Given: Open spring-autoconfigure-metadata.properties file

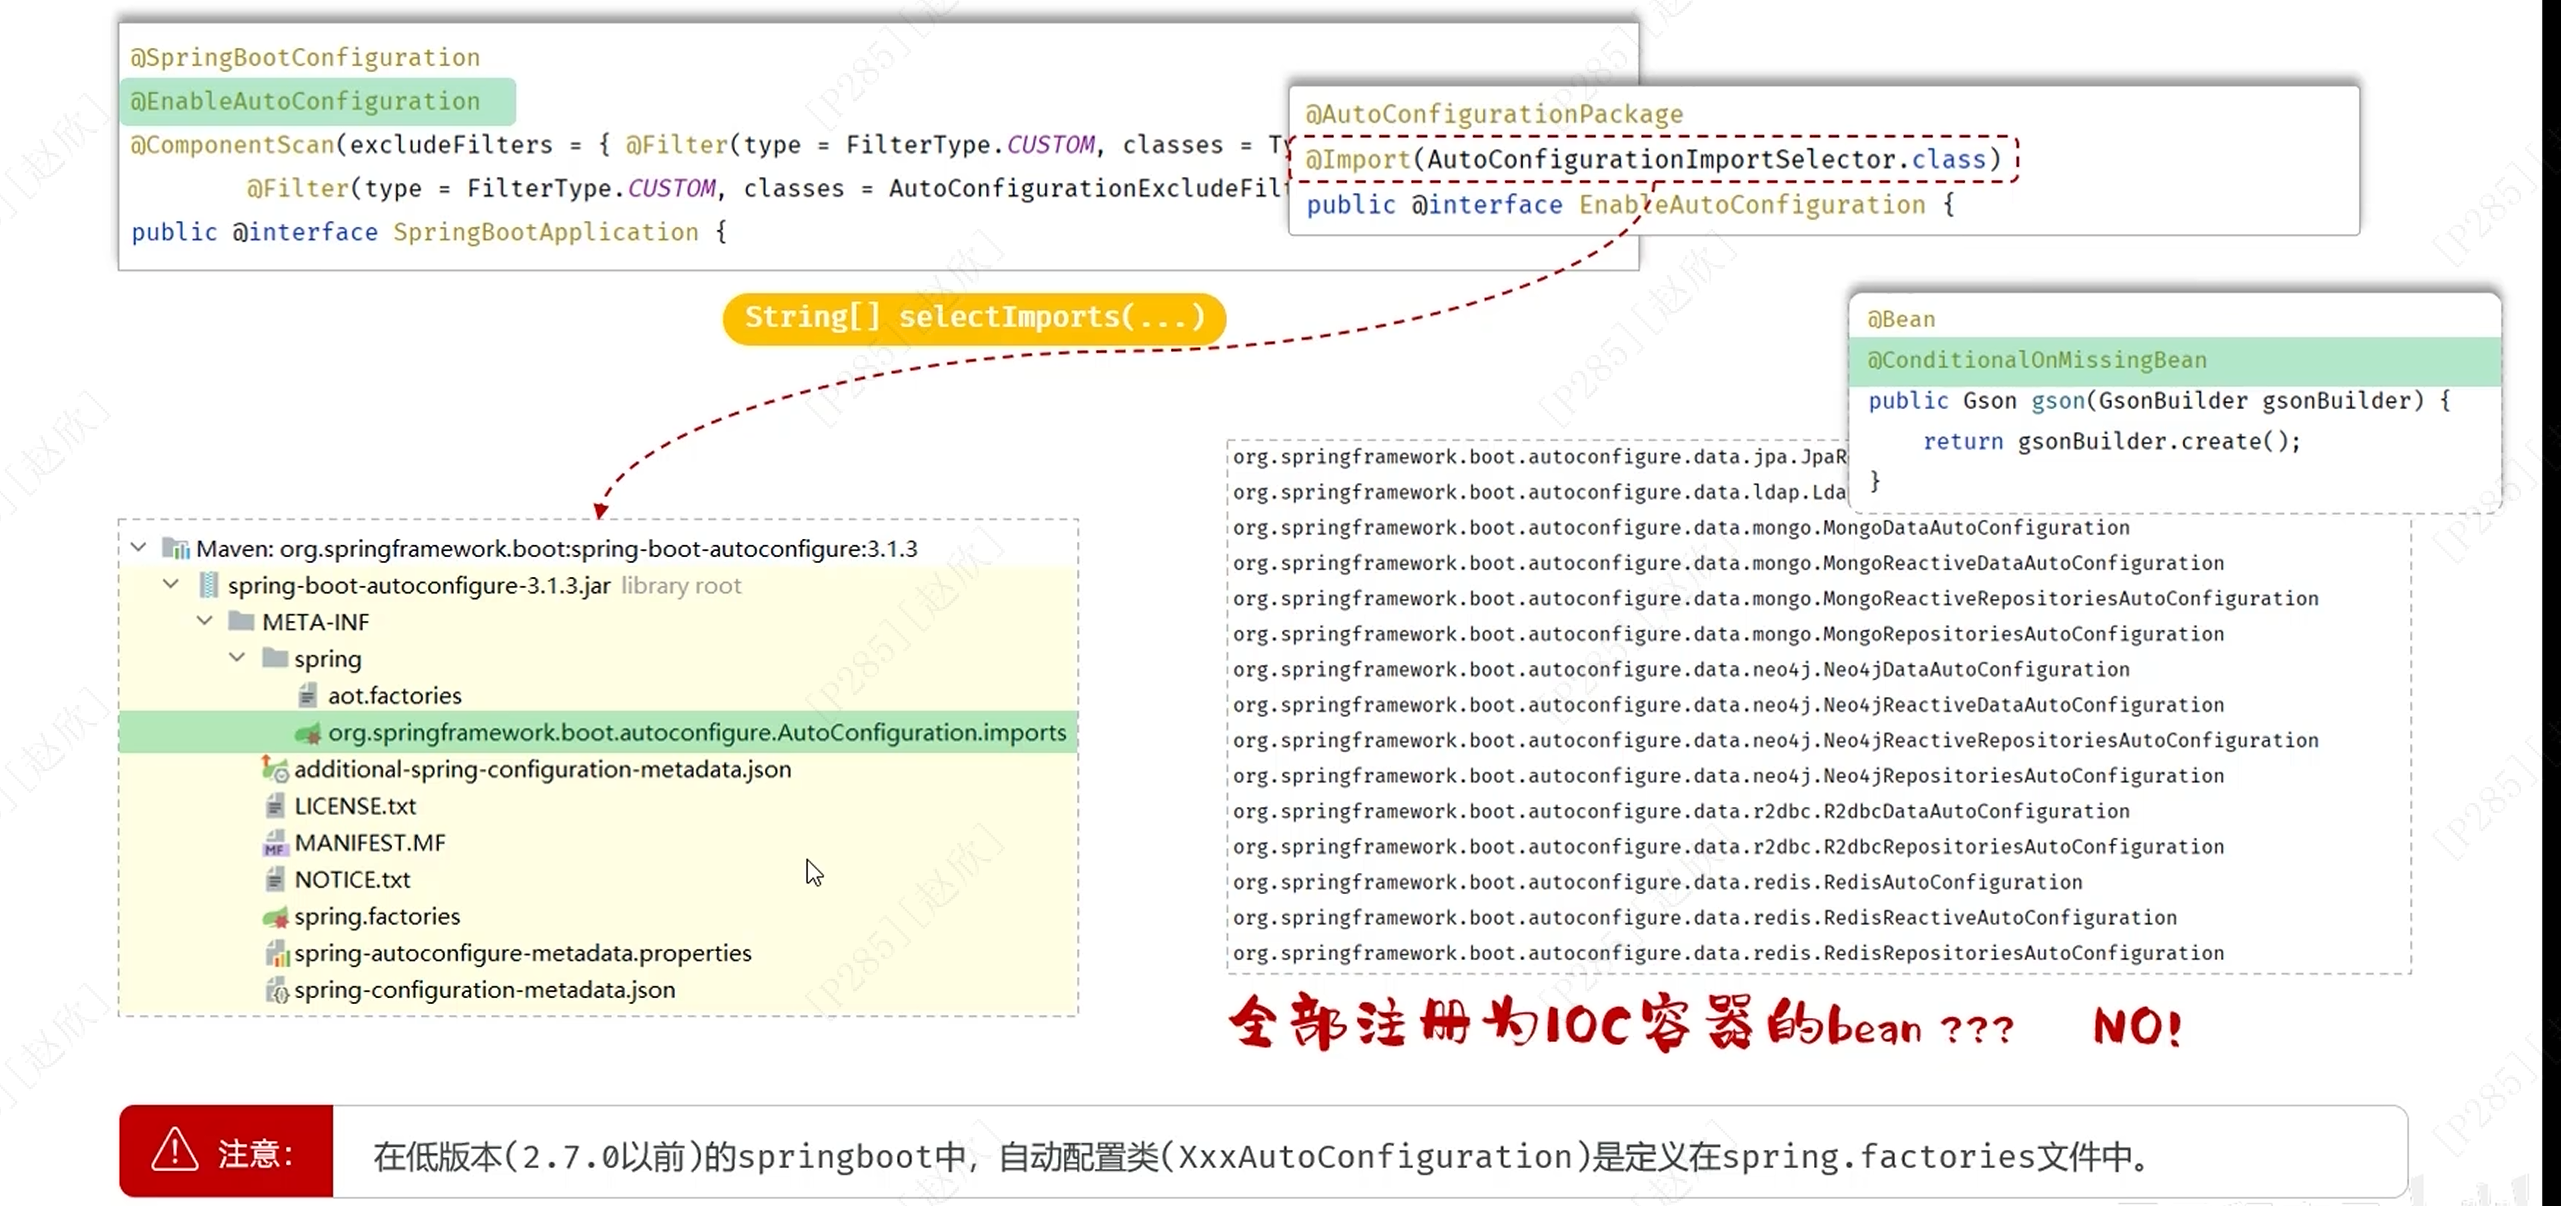Looking at the screenshot, I should pyautogui.click(x=522, y=953).
